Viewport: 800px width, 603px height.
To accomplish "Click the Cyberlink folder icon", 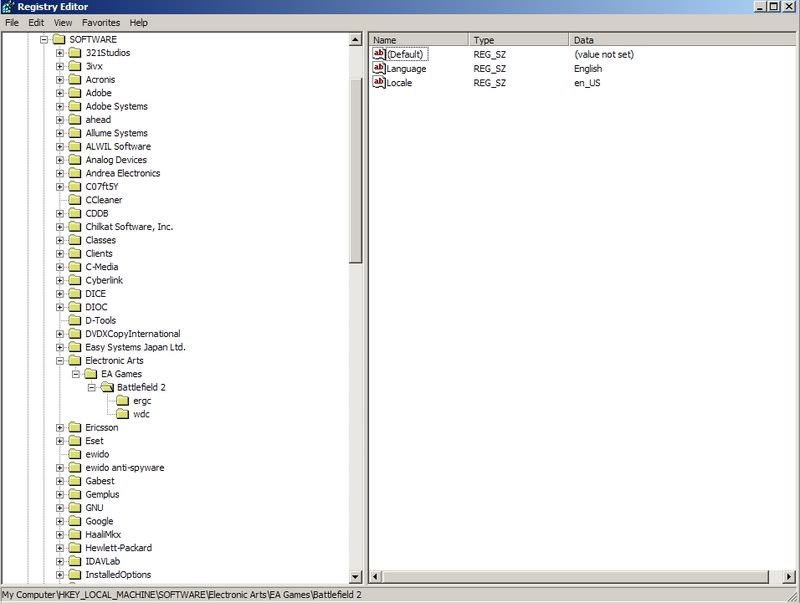I will [x=75, y=280].
